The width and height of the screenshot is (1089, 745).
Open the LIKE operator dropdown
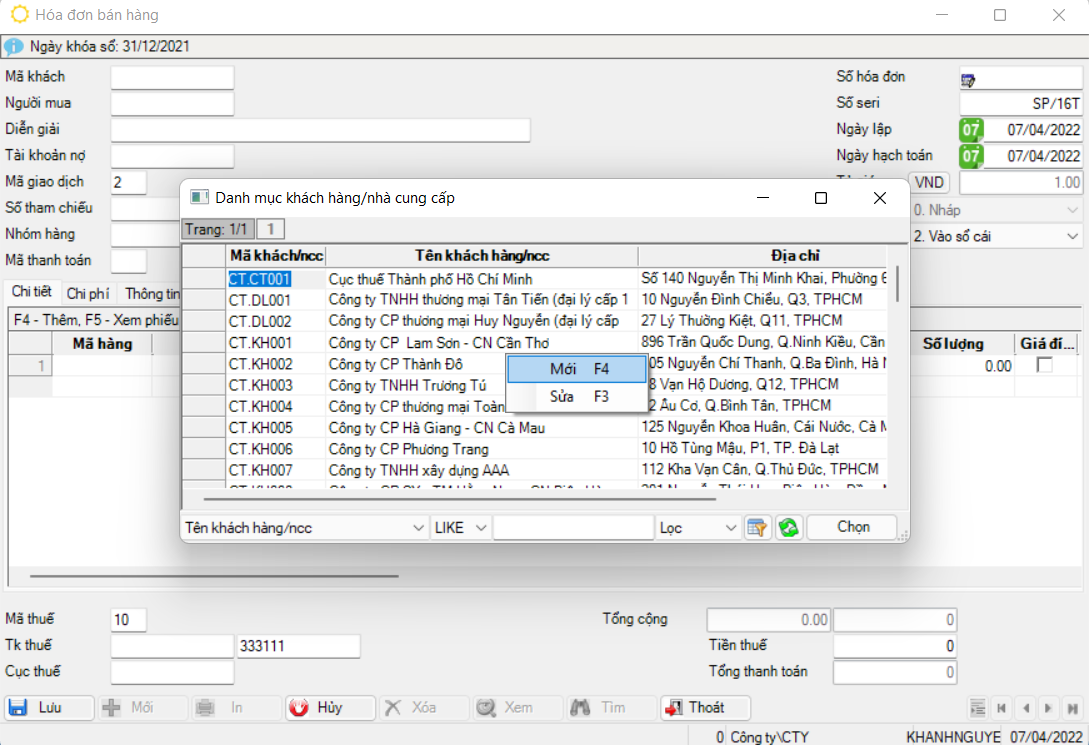click(x=480, y=528)
